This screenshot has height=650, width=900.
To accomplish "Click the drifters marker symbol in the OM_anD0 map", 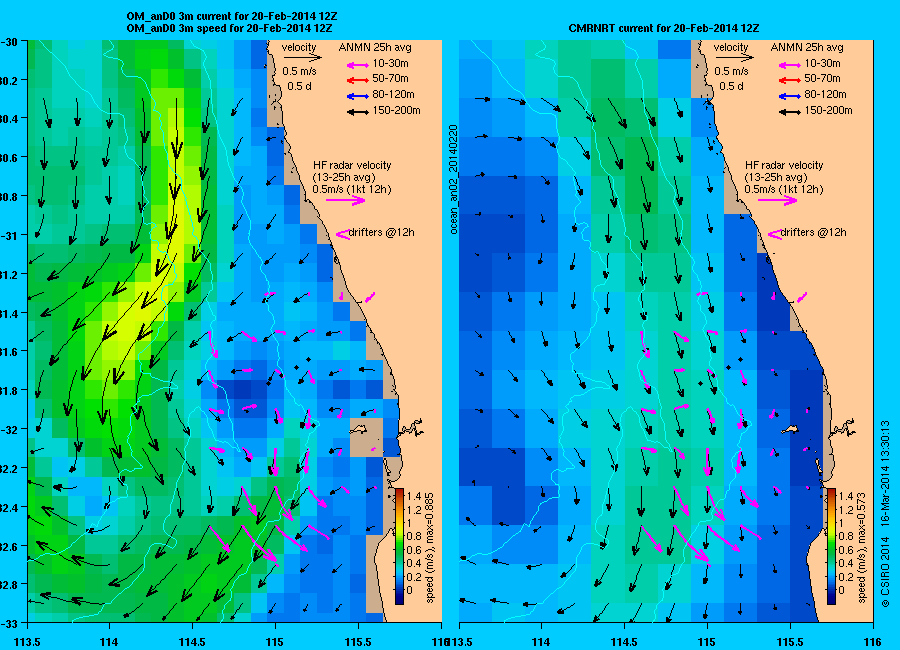I will tap(342, 234).
